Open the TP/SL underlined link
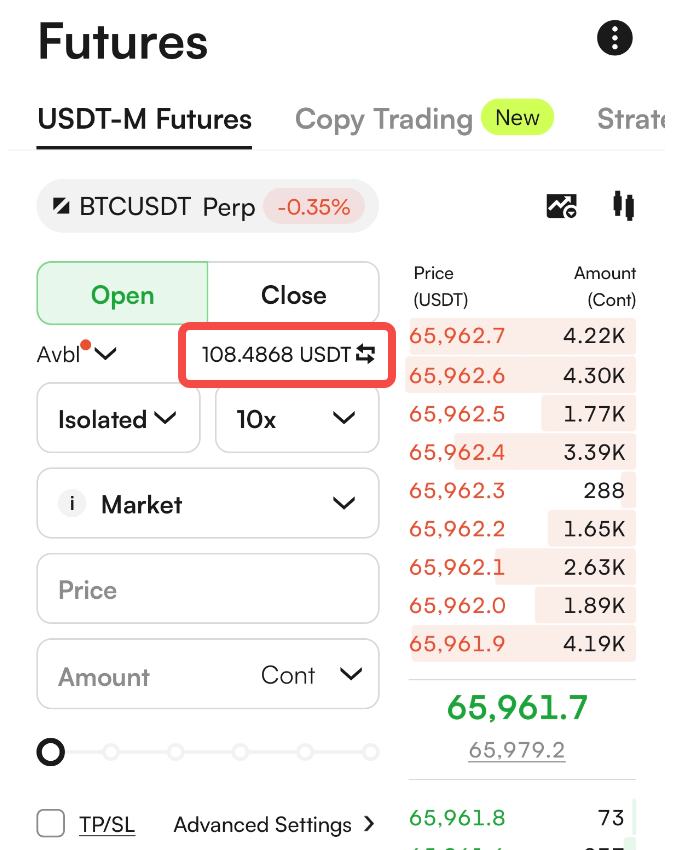The image size is (682, 850). (107, 824)
